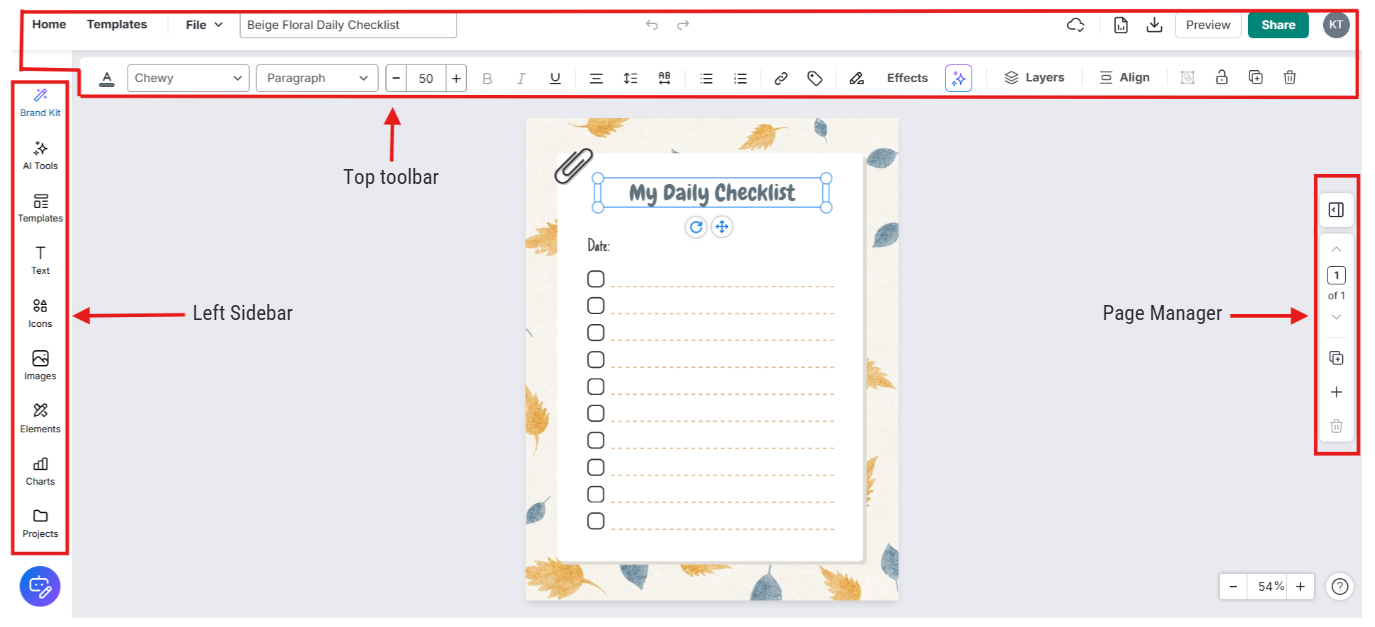Open the Charts sidebar panel
The width and height of the screenshot is (1375, 627).
tap(40, 470)
